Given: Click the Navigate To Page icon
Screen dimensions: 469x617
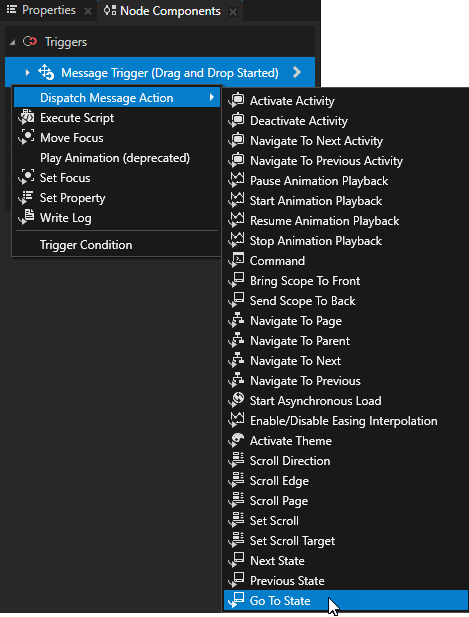Looking at the screenshot, I should click(x=237, y=321).
